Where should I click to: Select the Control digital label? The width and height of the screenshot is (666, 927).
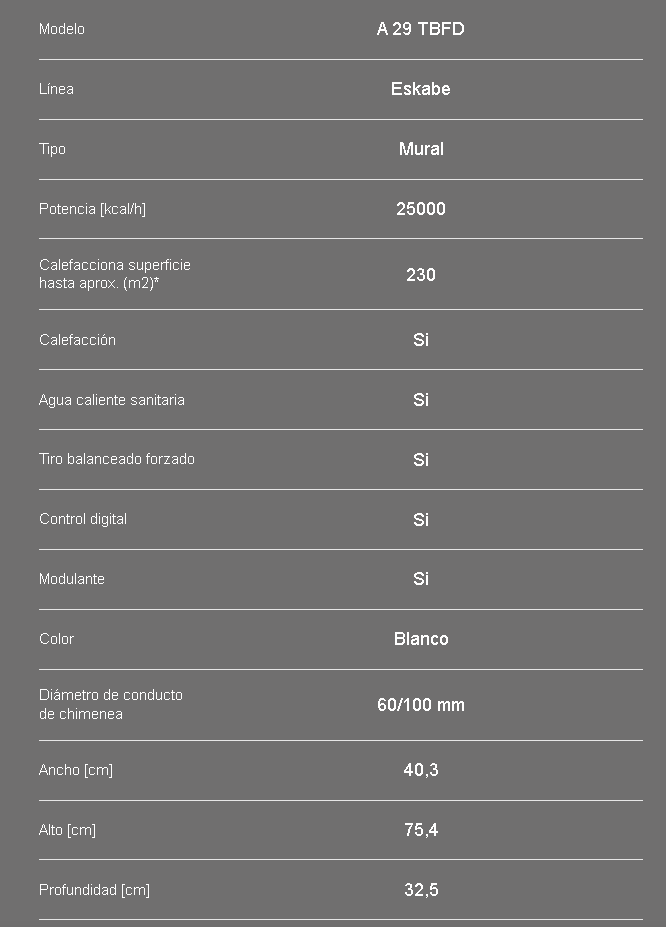83,519
